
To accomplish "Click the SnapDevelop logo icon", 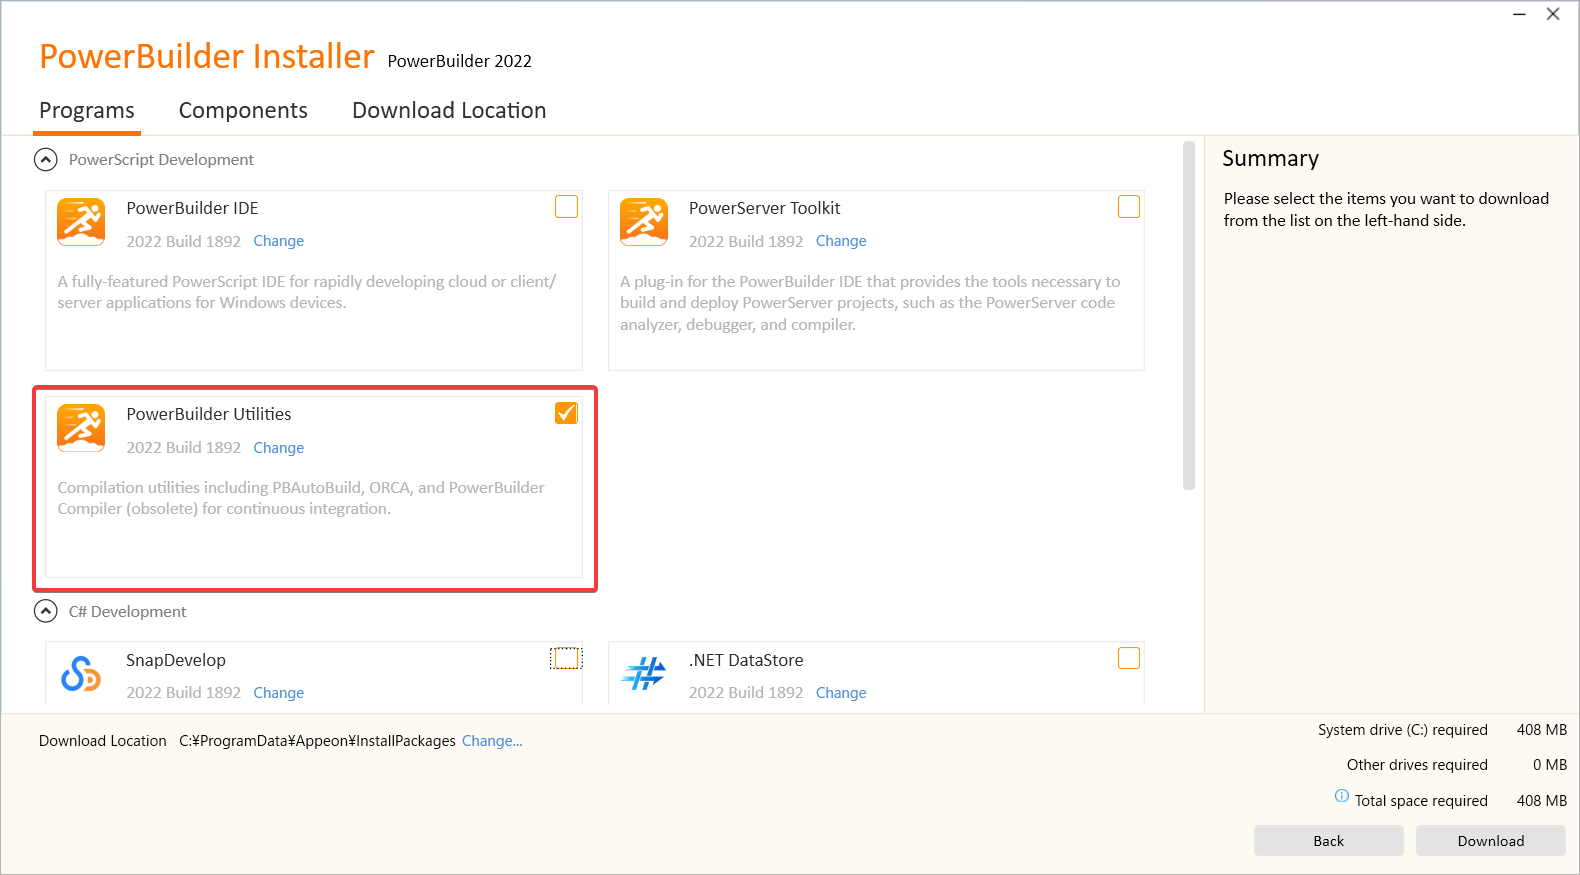I will pos(81,674).
